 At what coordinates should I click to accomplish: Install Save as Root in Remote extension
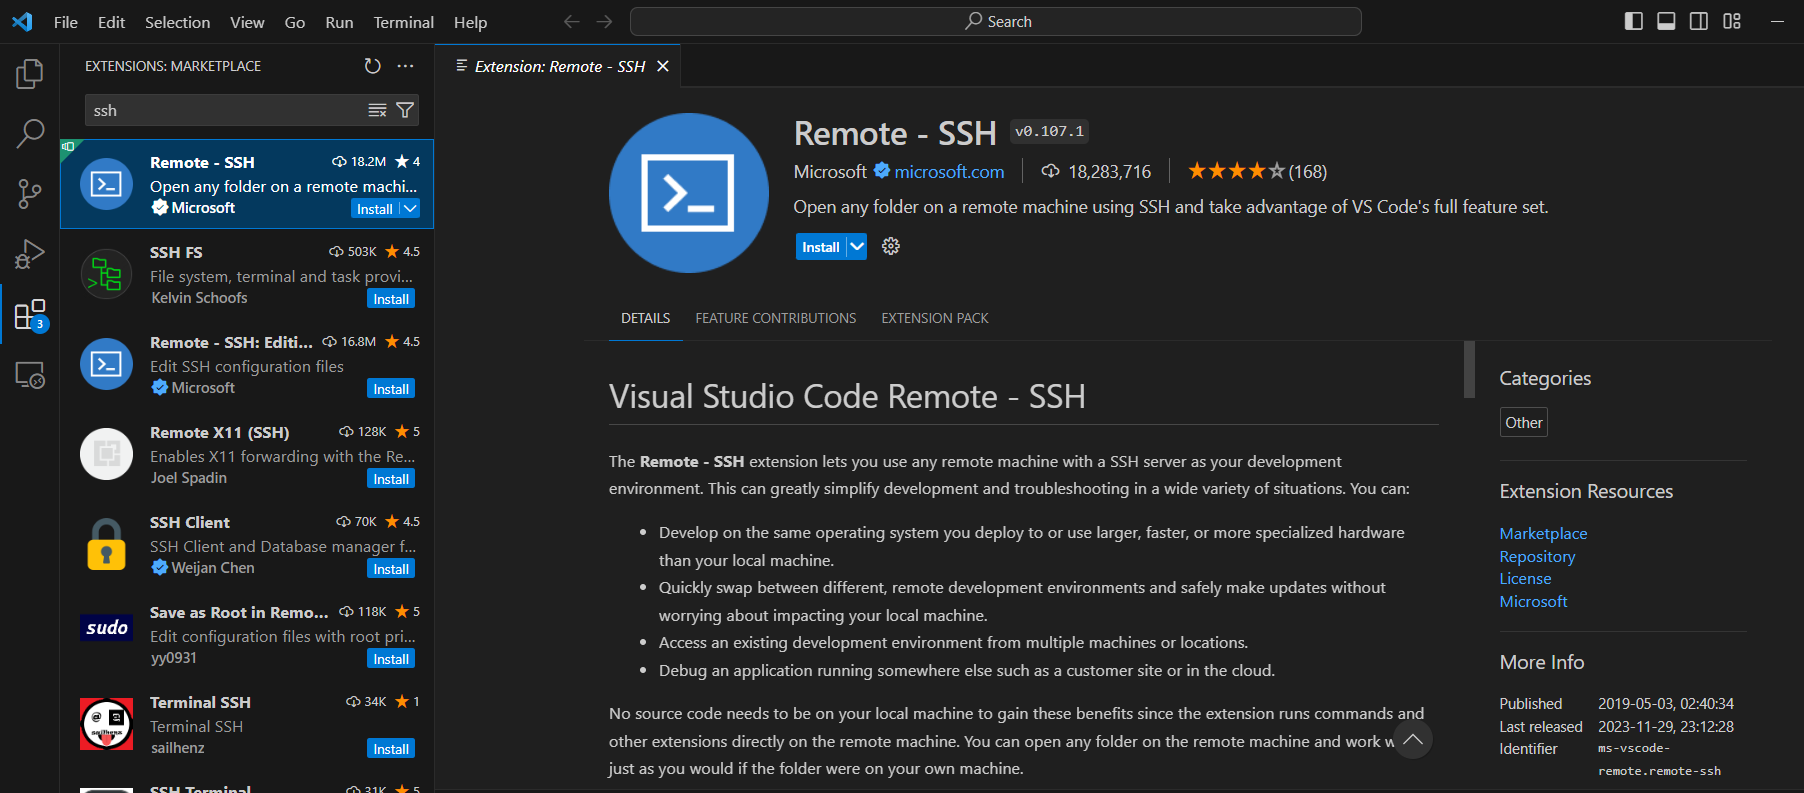[391, 658]
